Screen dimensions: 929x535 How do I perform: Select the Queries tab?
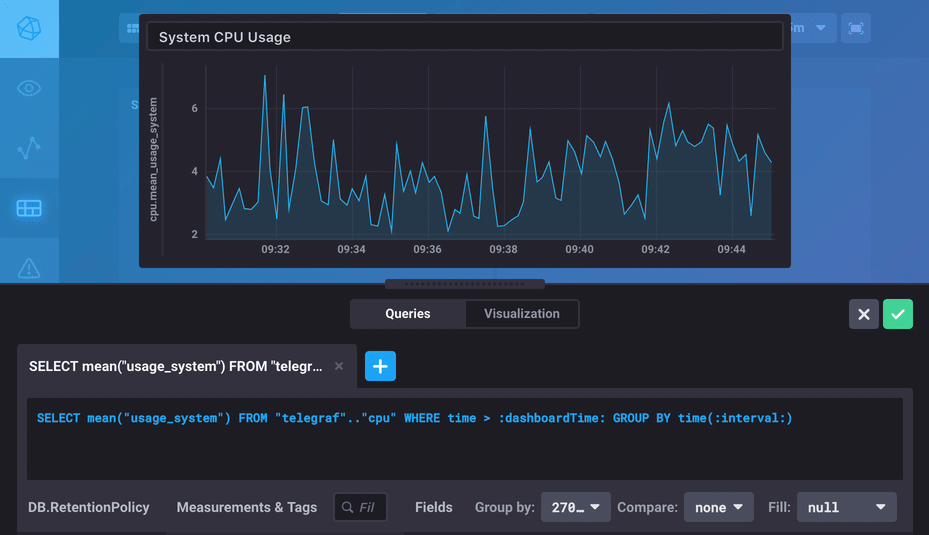point(408,314)
